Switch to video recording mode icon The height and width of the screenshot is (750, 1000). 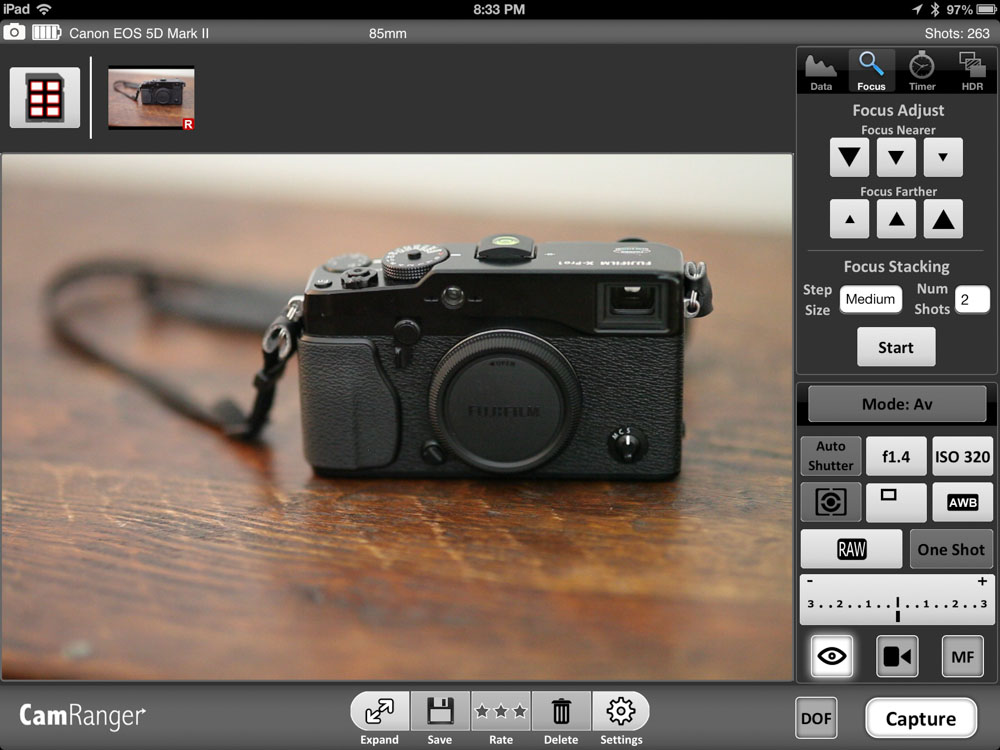[x=897, y=656]
